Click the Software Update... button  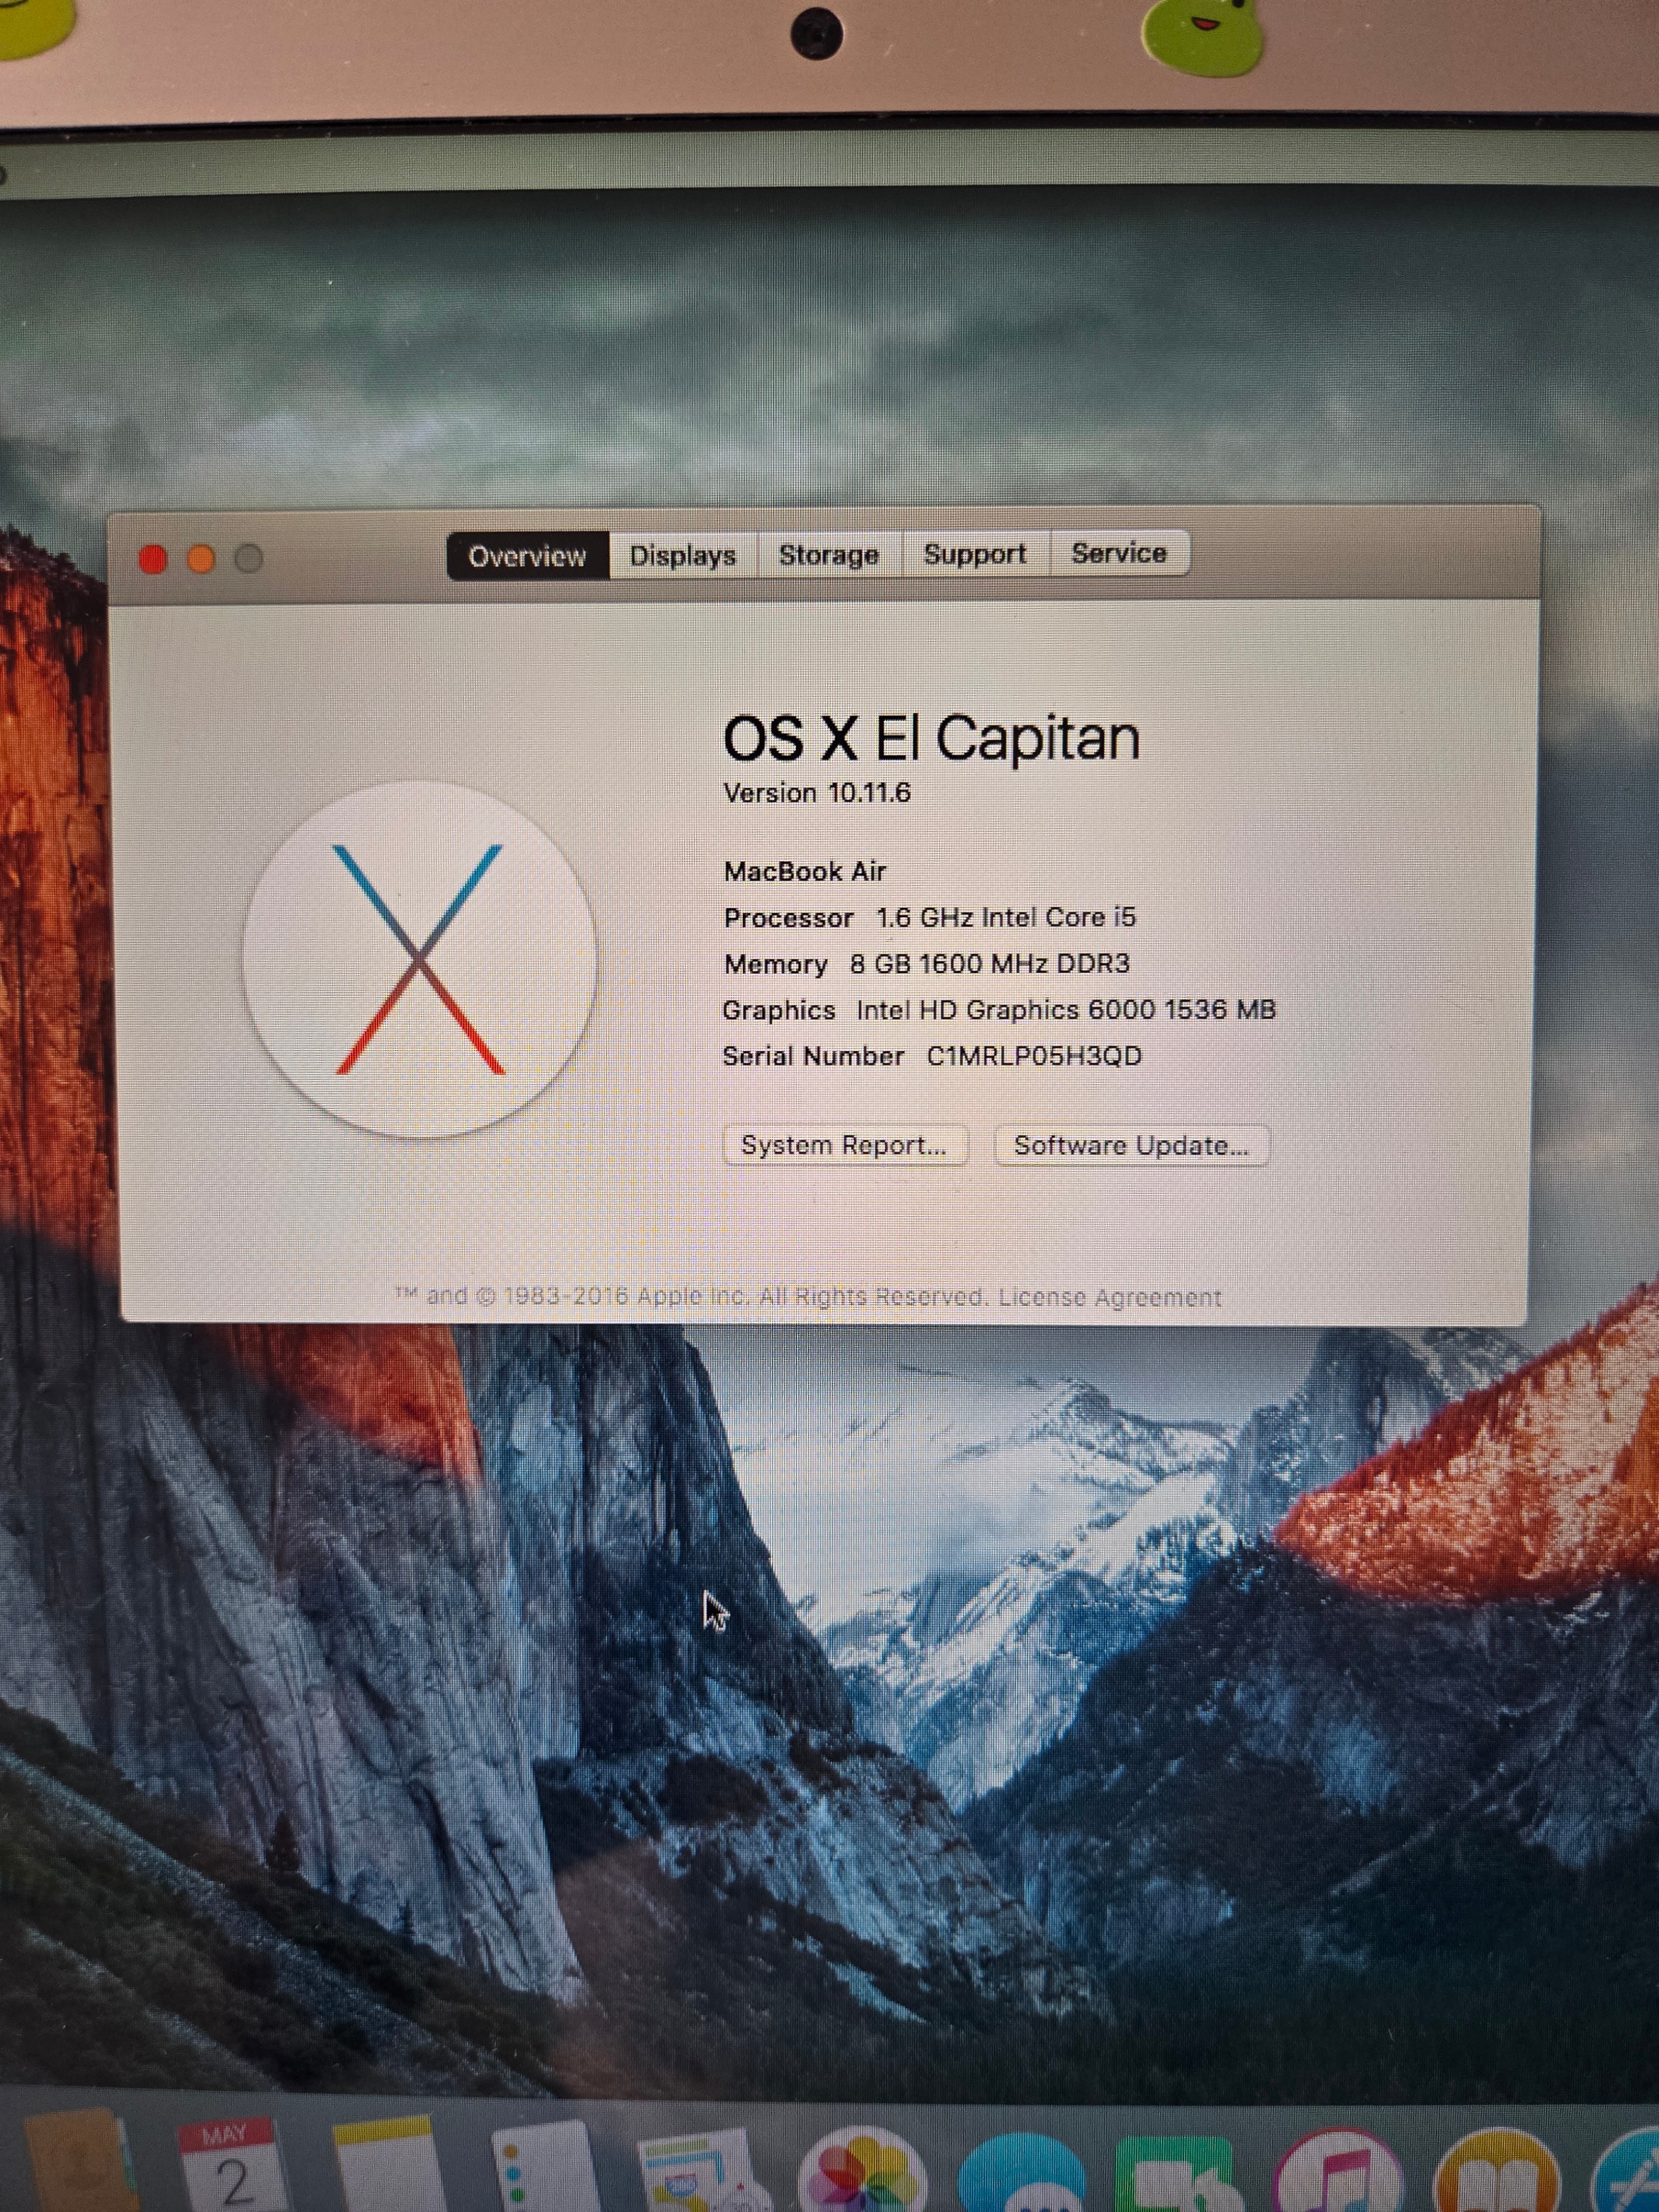coord(1131,1145)
